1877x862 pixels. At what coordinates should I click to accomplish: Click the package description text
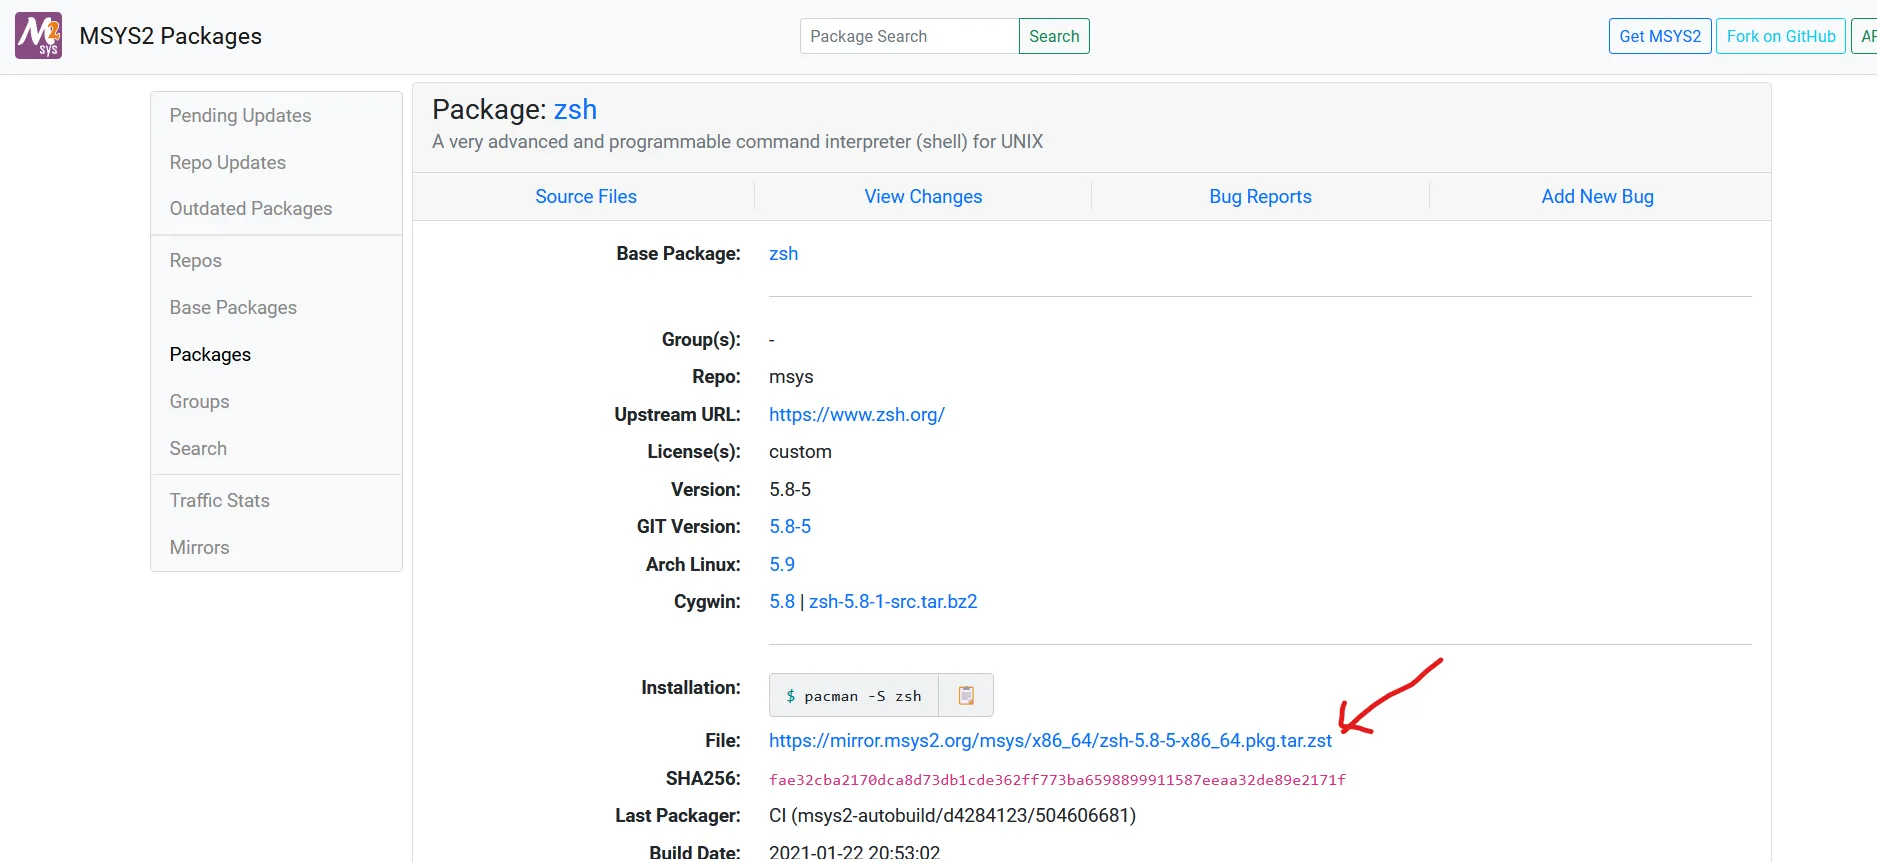click(x=737, y=141)
